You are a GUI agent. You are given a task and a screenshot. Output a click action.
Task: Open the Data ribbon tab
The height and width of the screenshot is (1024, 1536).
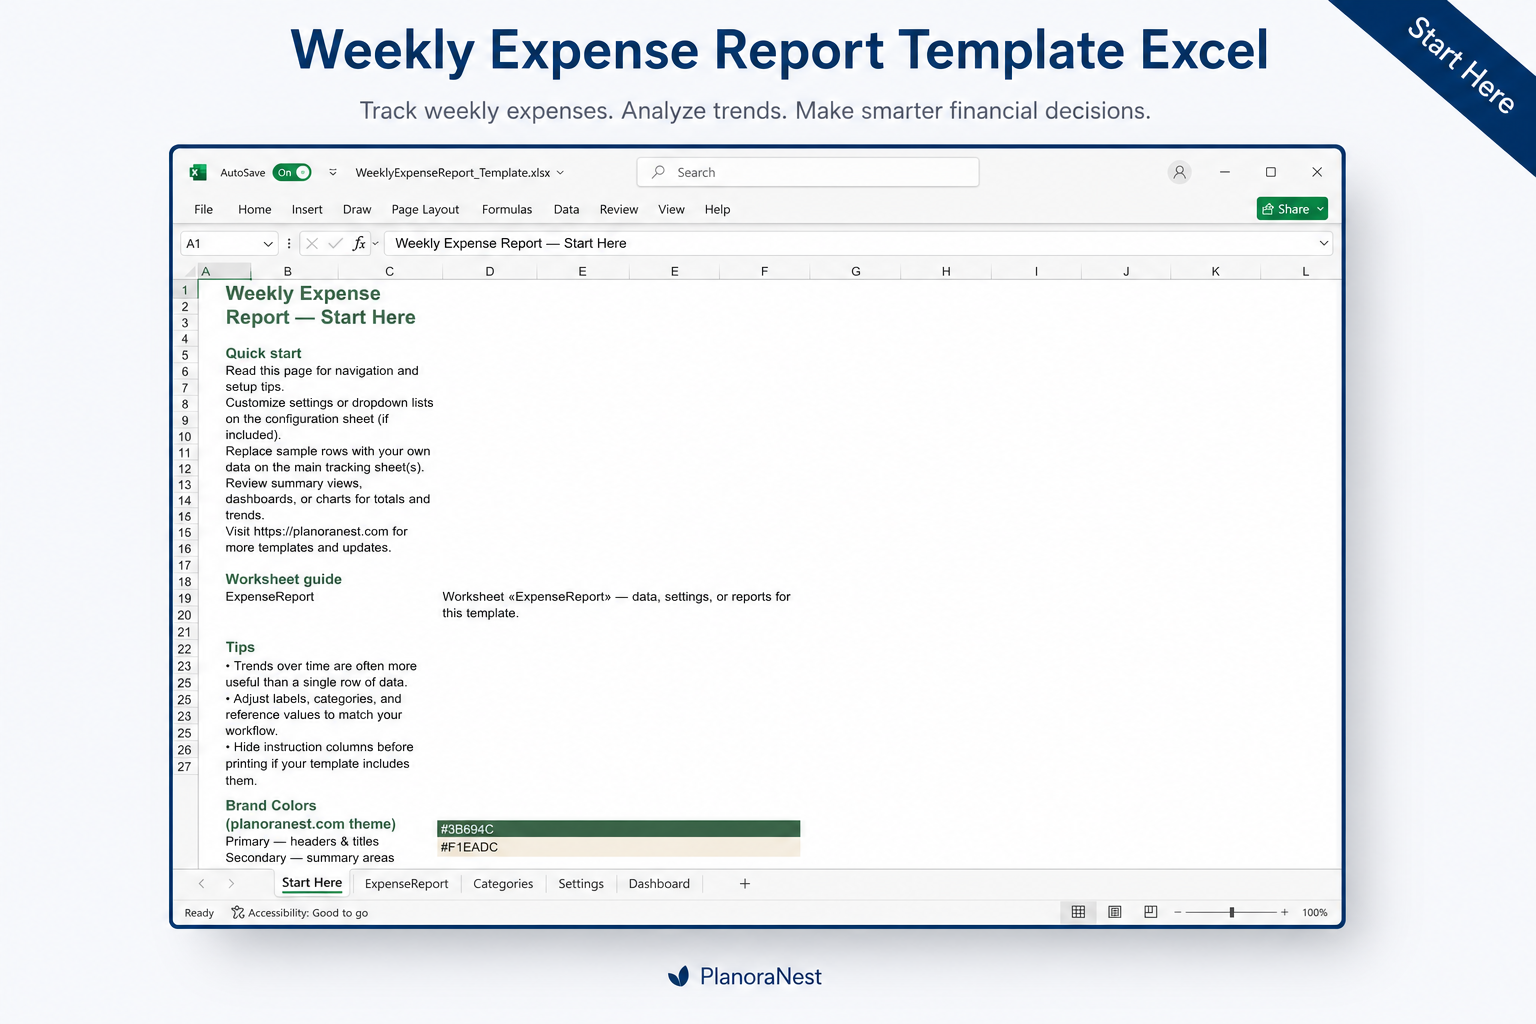(x=566, y=209)
